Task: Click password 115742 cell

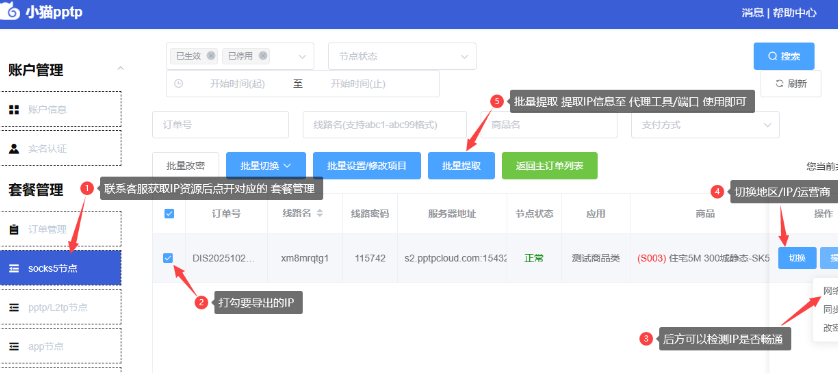Action: 370,258
